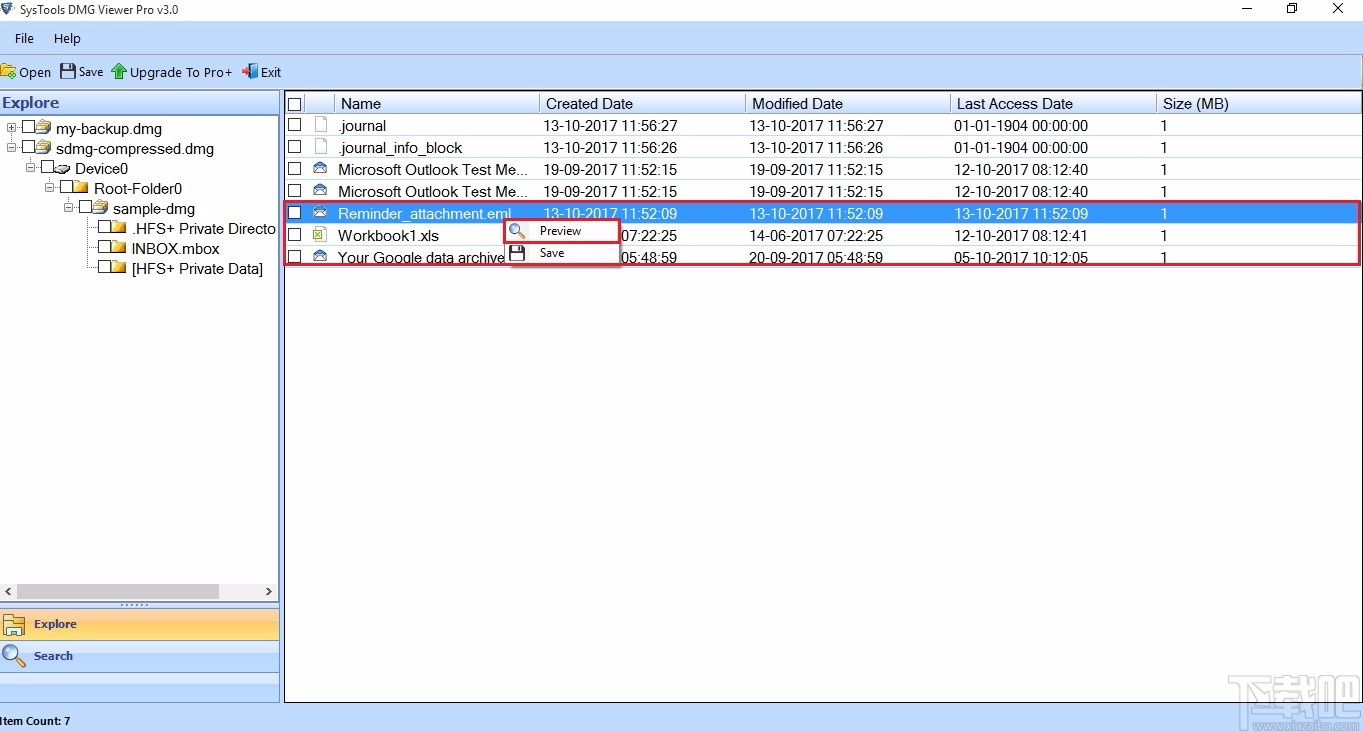
Task: Check the Workbook1.xls row checkbox
Action: 294,234
